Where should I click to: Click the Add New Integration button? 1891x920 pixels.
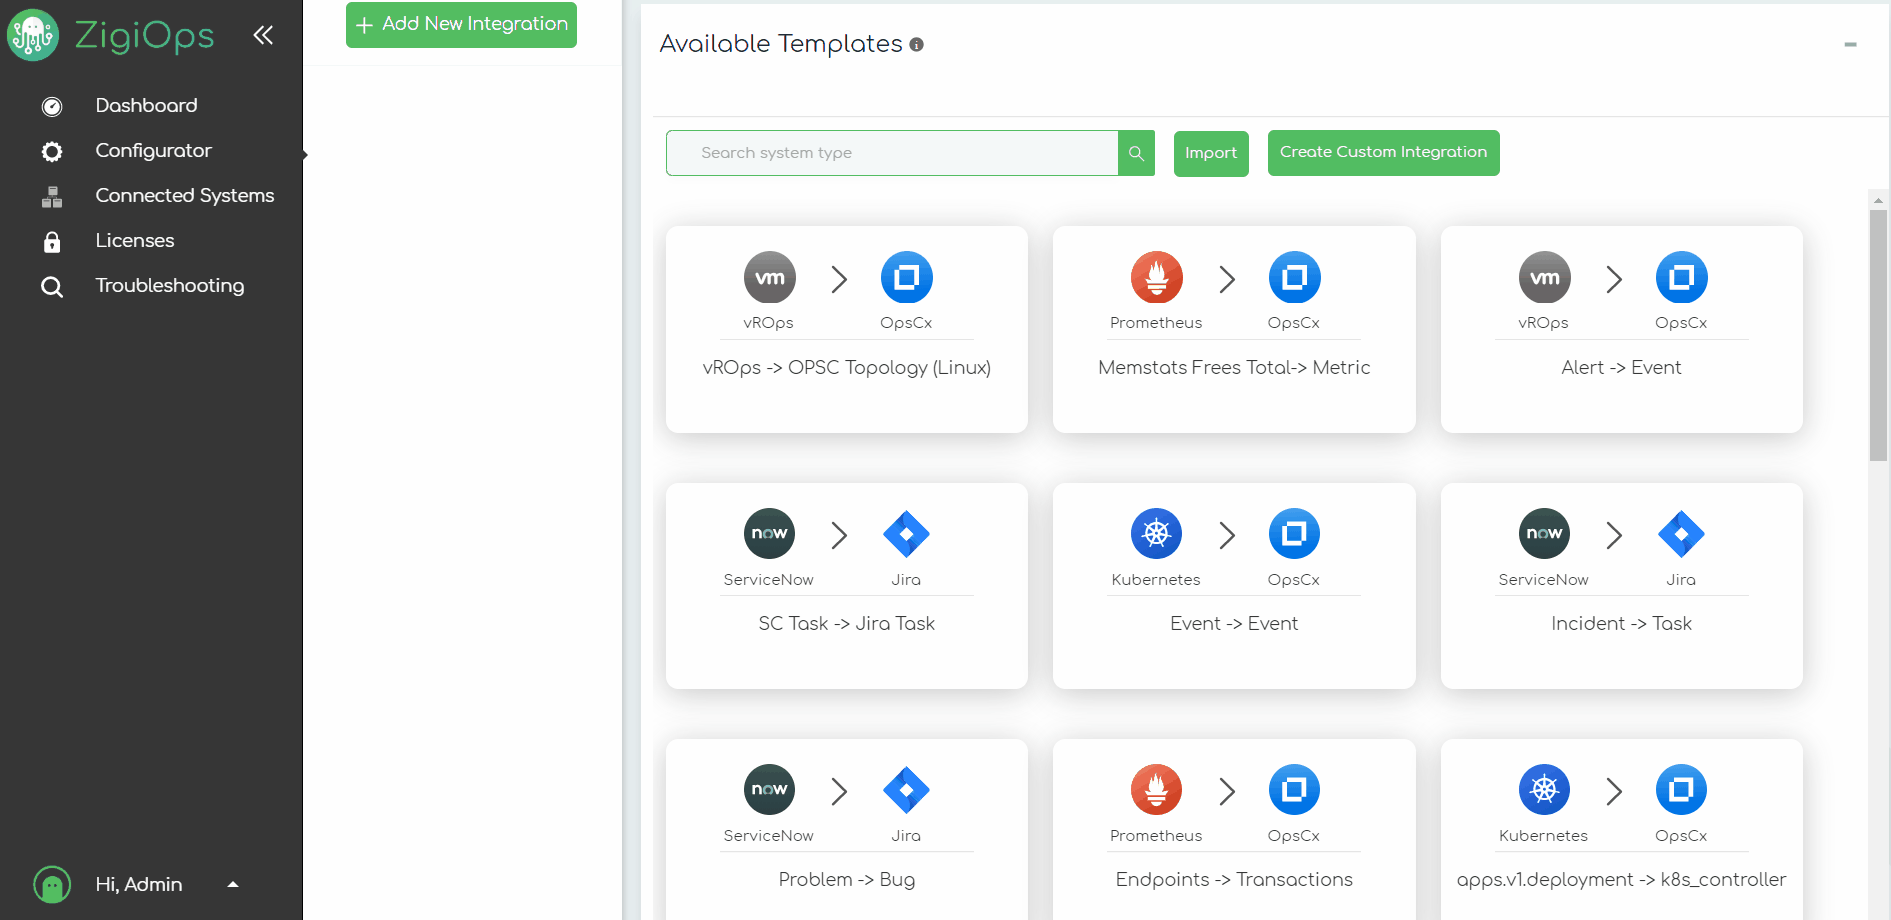pos(460,24)
